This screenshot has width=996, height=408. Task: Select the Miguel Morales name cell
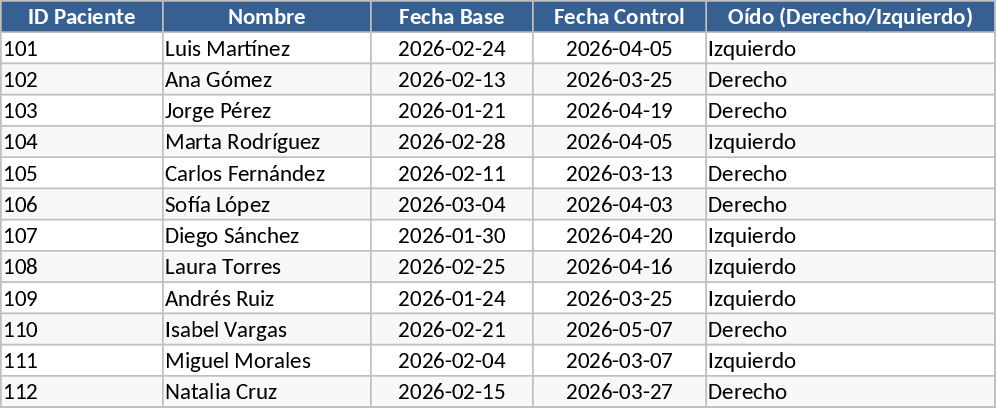point(237,361)
